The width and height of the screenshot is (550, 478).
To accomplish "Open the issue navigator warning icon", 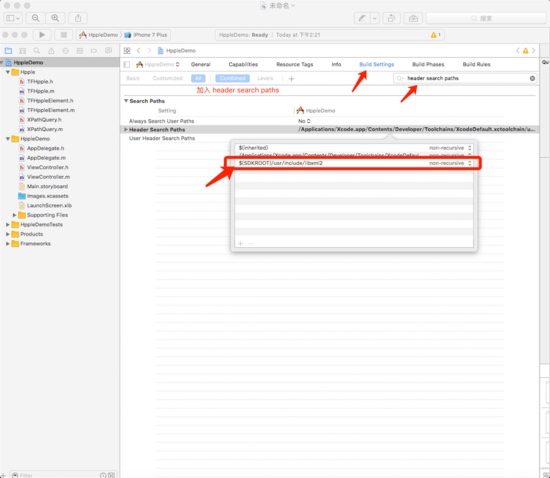I will [51, 51].
